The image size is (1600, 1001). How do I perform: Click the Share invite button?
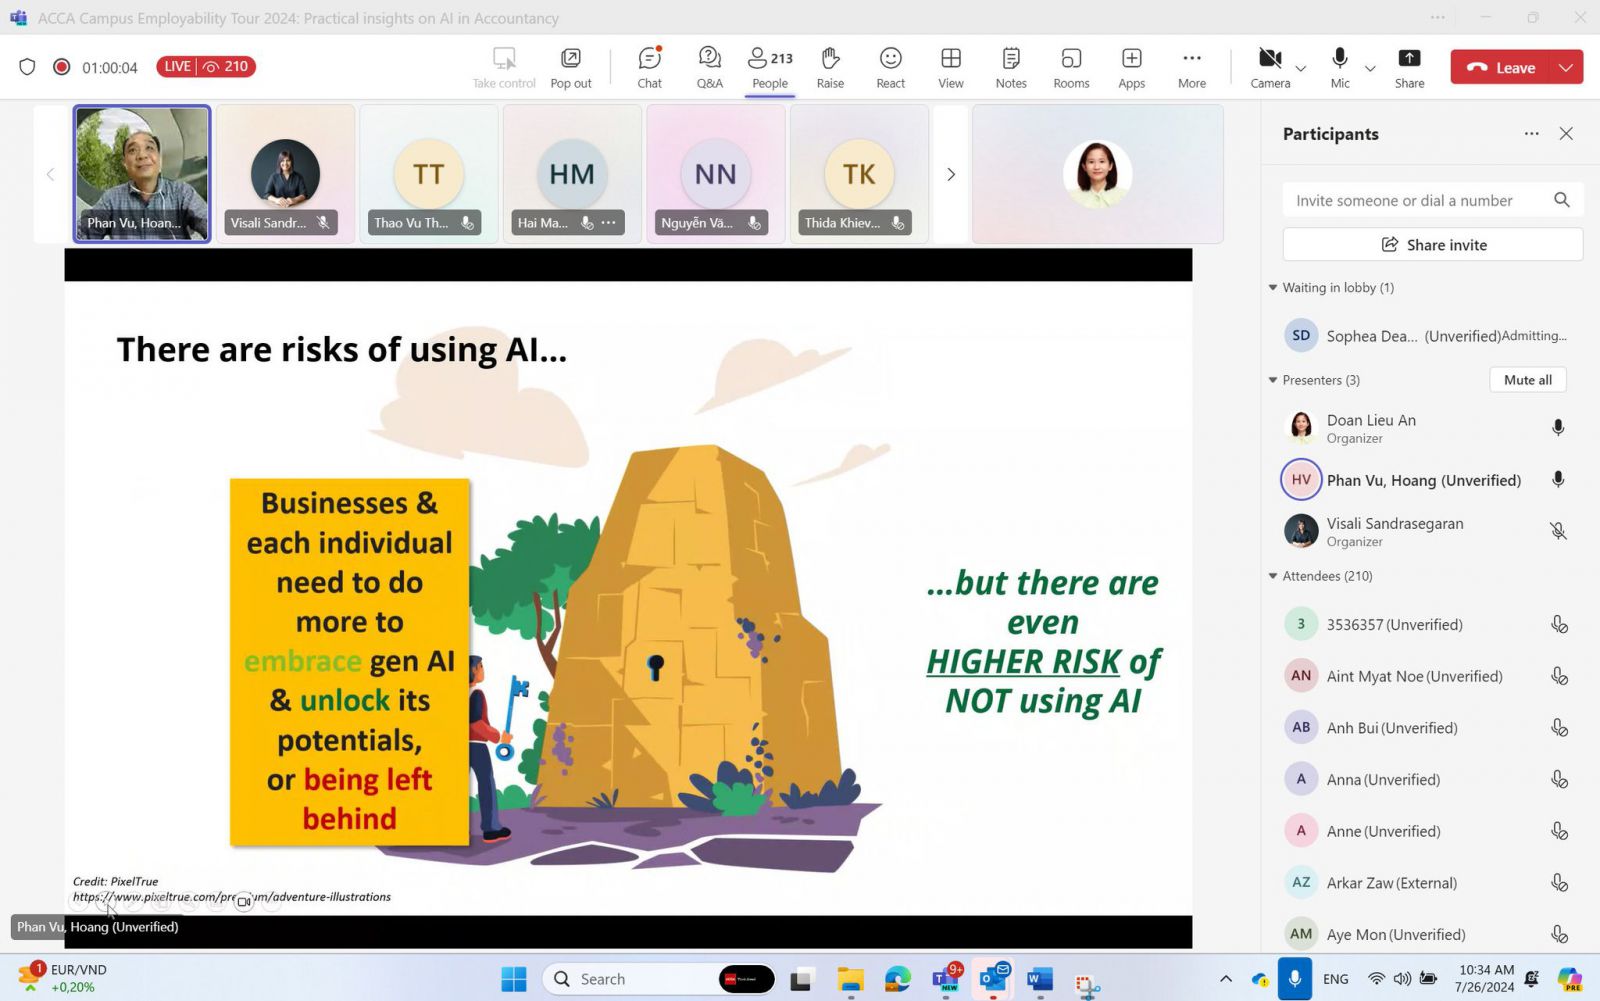1432,245
